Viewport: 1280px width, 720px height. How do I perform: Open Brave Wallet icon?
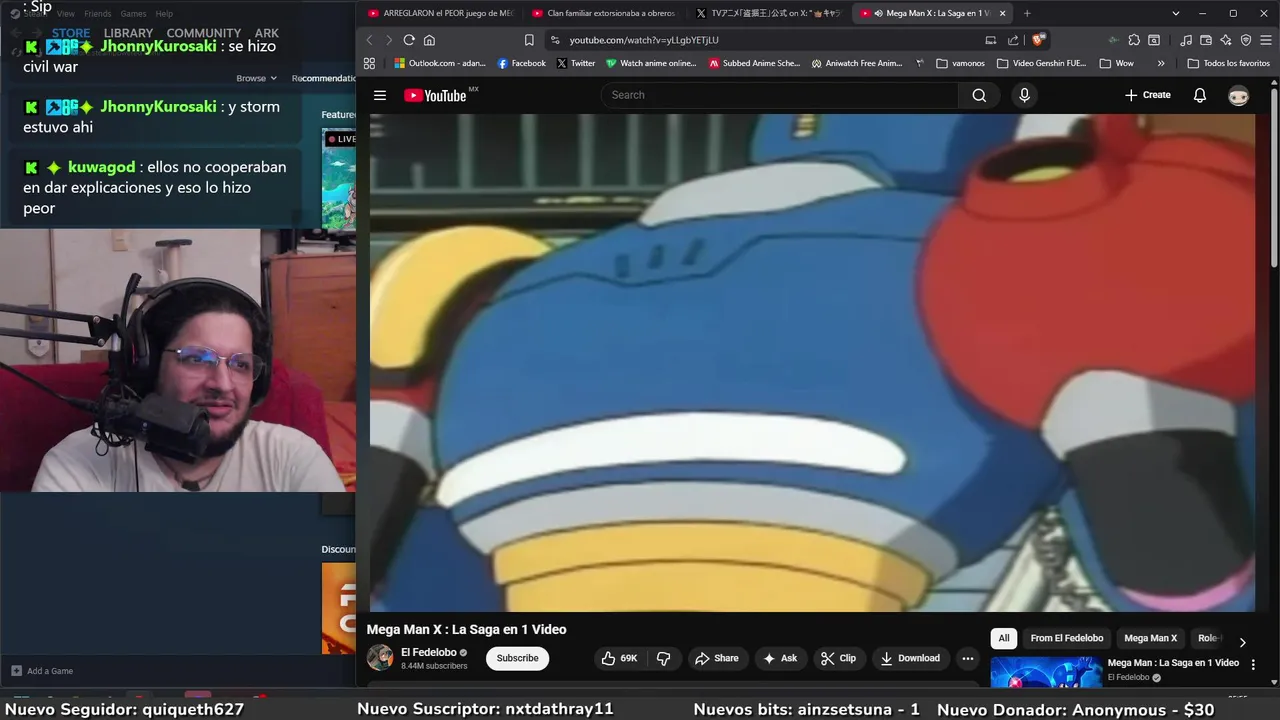pyautogui.click(x=1206, y=40)
